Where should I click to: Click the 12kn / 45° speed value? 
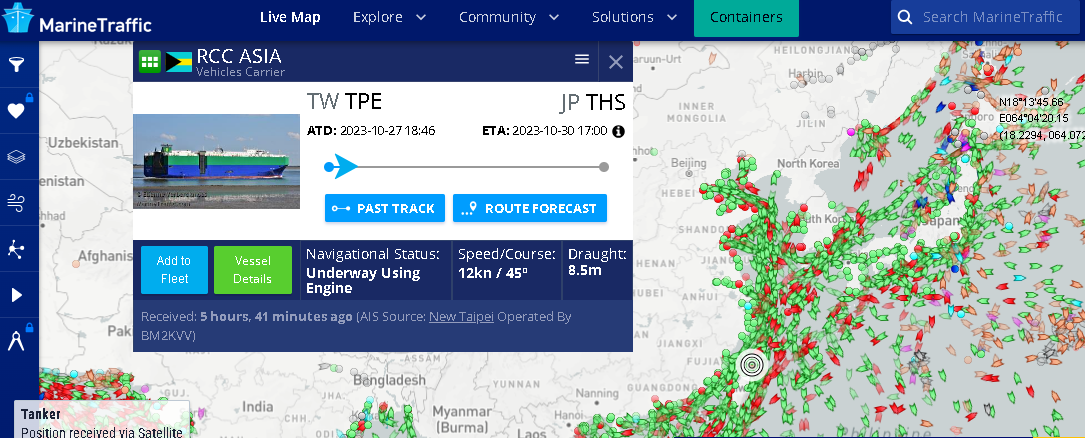pyautogui.click(x=493, y=273)
